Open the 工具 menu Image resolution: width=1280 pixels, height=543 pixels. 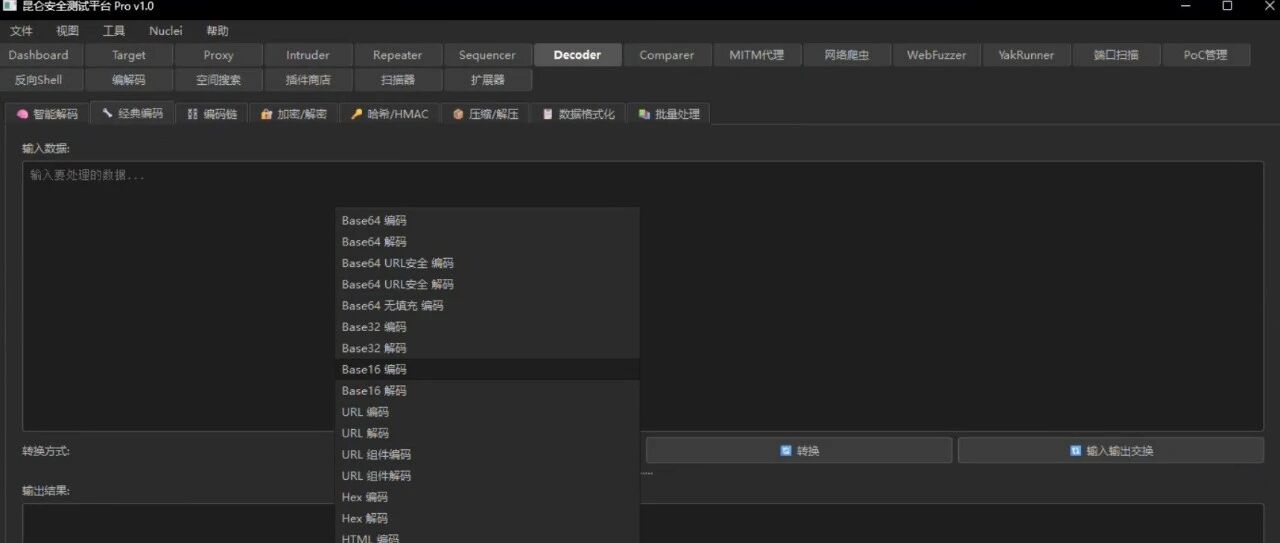pyautogui.click(x=114, y=31)
